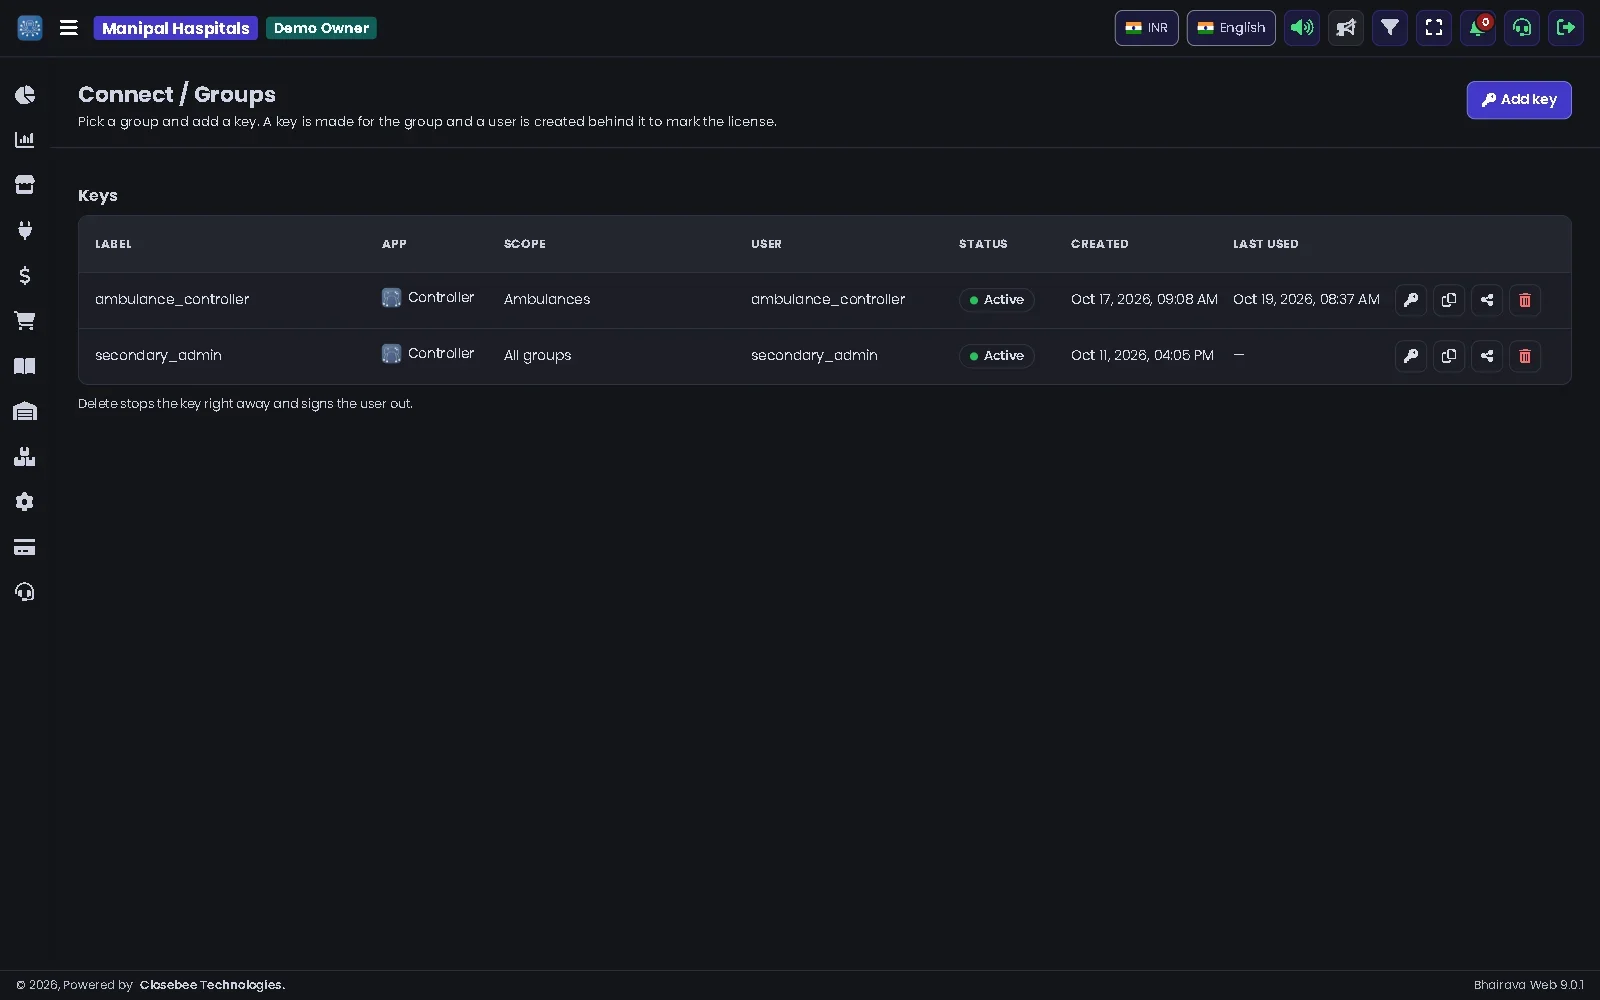Open the plug Connect sidebar icon
Viewport: 1600px width, 1000px height.
25,230
